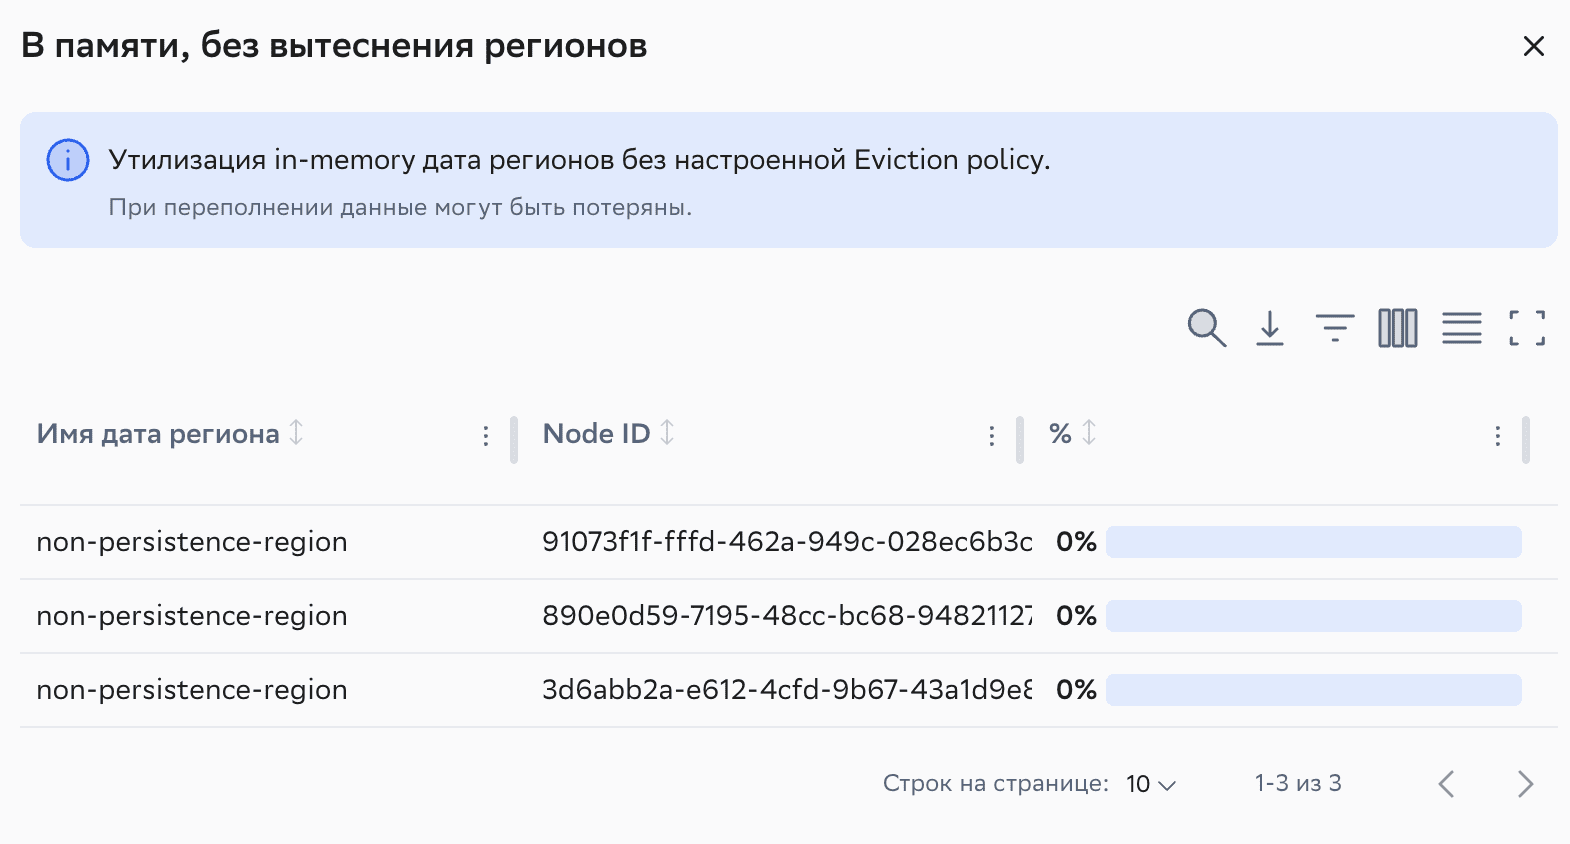Expand the table to fullscreen view
This screenshot has height=844, width=1570.
pyautogui.click(x=1525, y=328)
